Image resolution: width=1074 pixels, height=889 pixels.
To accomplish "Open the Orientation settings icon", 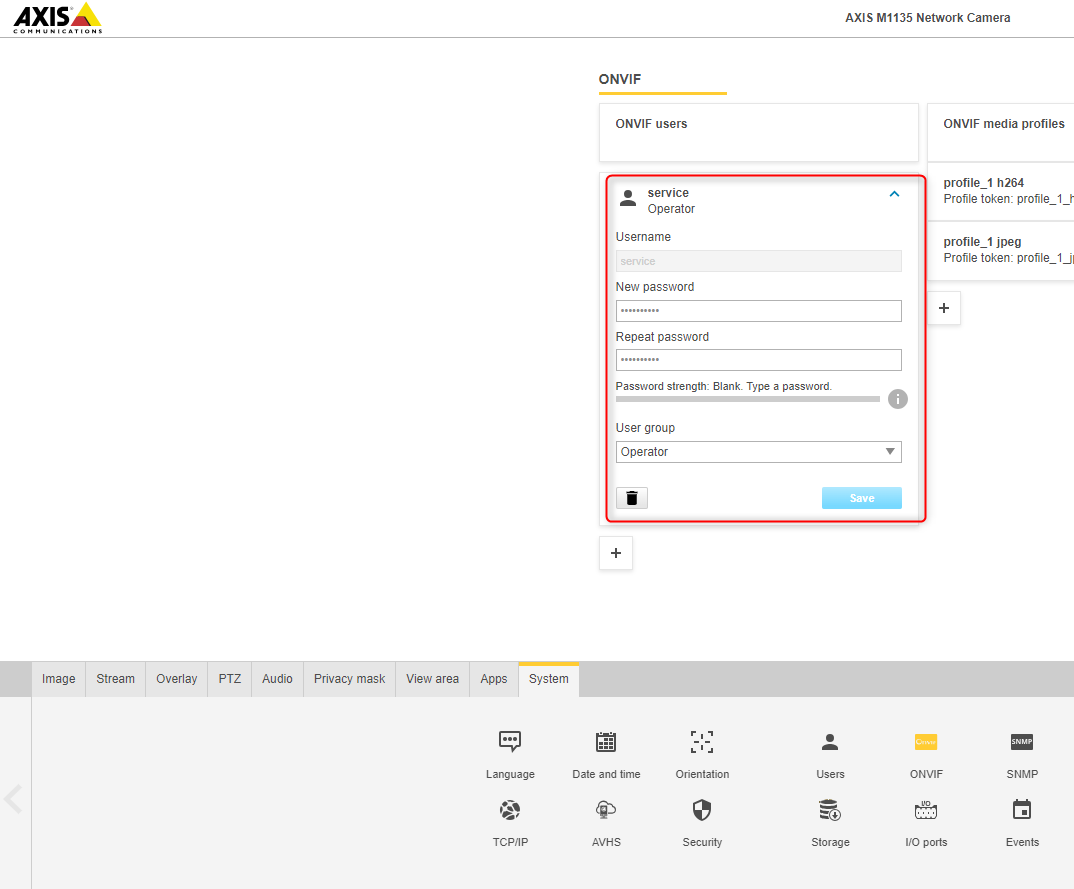I will click(x=702, y=742).
